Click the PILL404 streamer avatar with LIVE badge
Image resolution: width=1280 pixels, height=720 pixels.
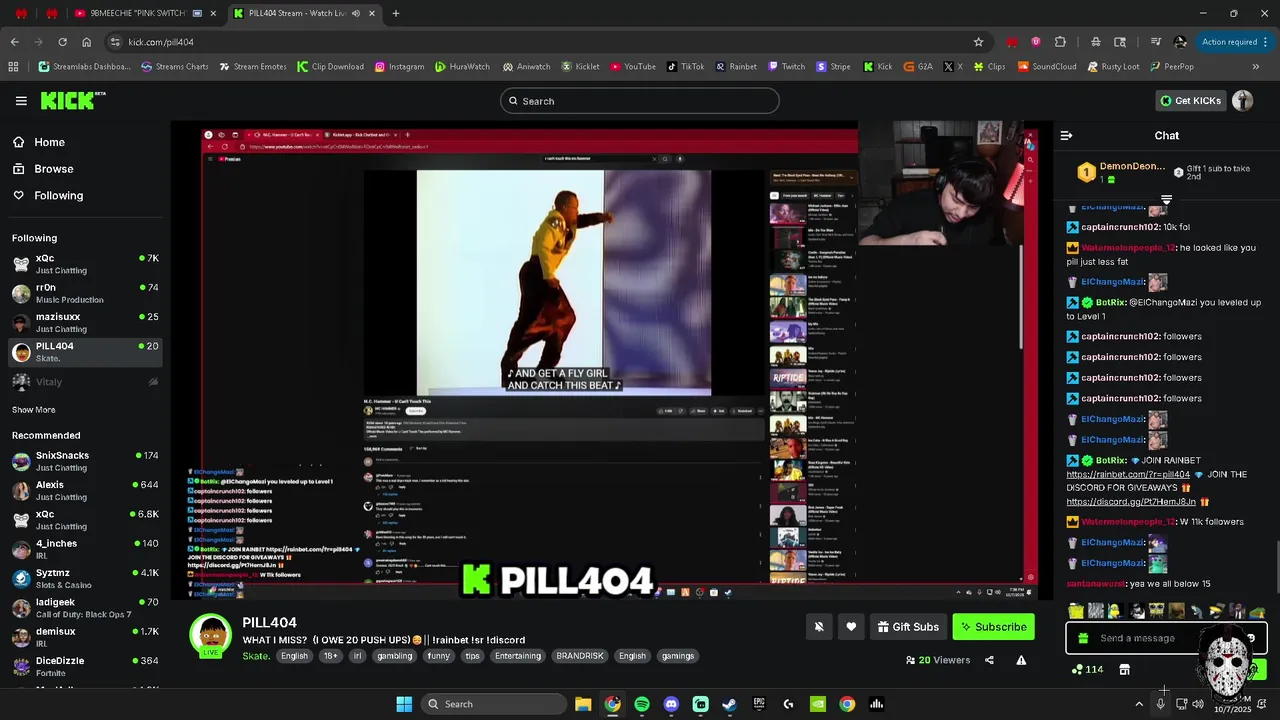point(210,636)
